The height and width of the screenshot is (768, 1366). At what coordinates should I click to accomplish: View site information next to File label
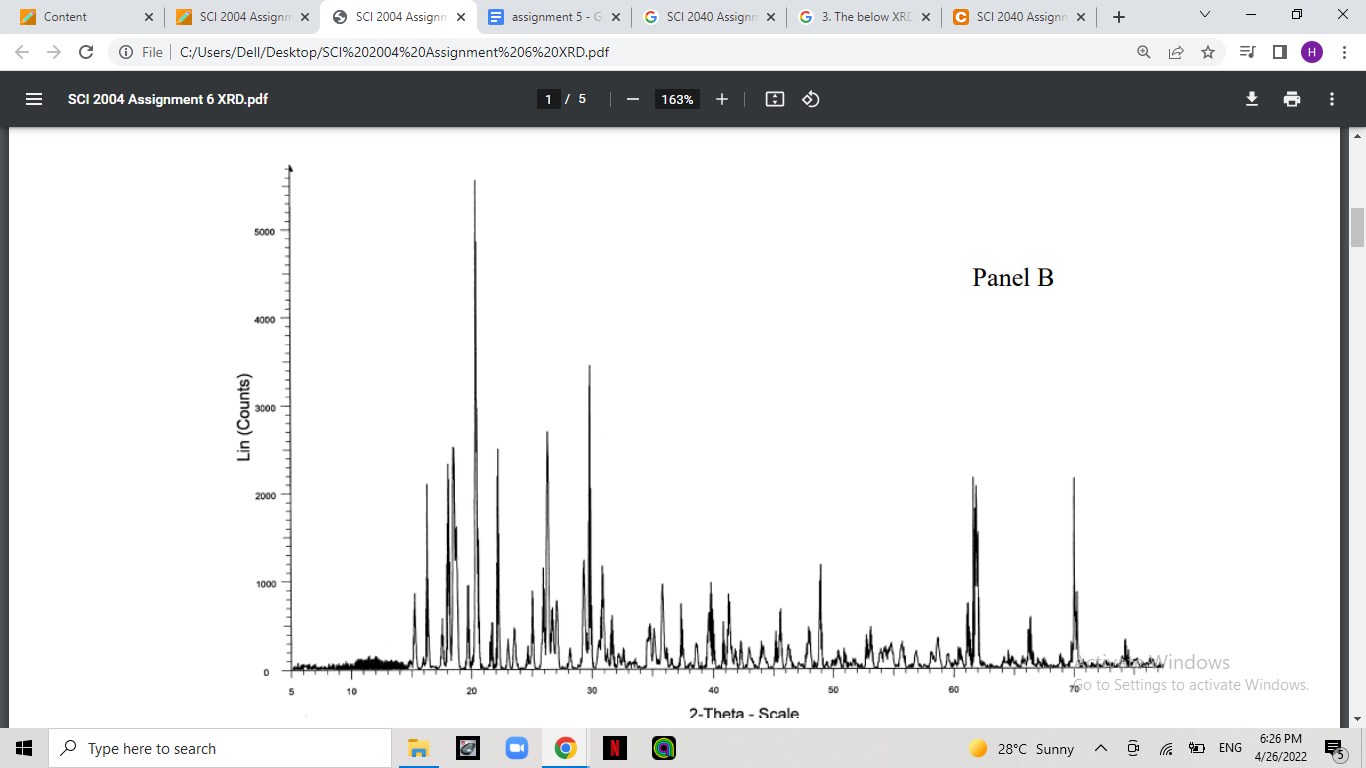pos(126,52)
